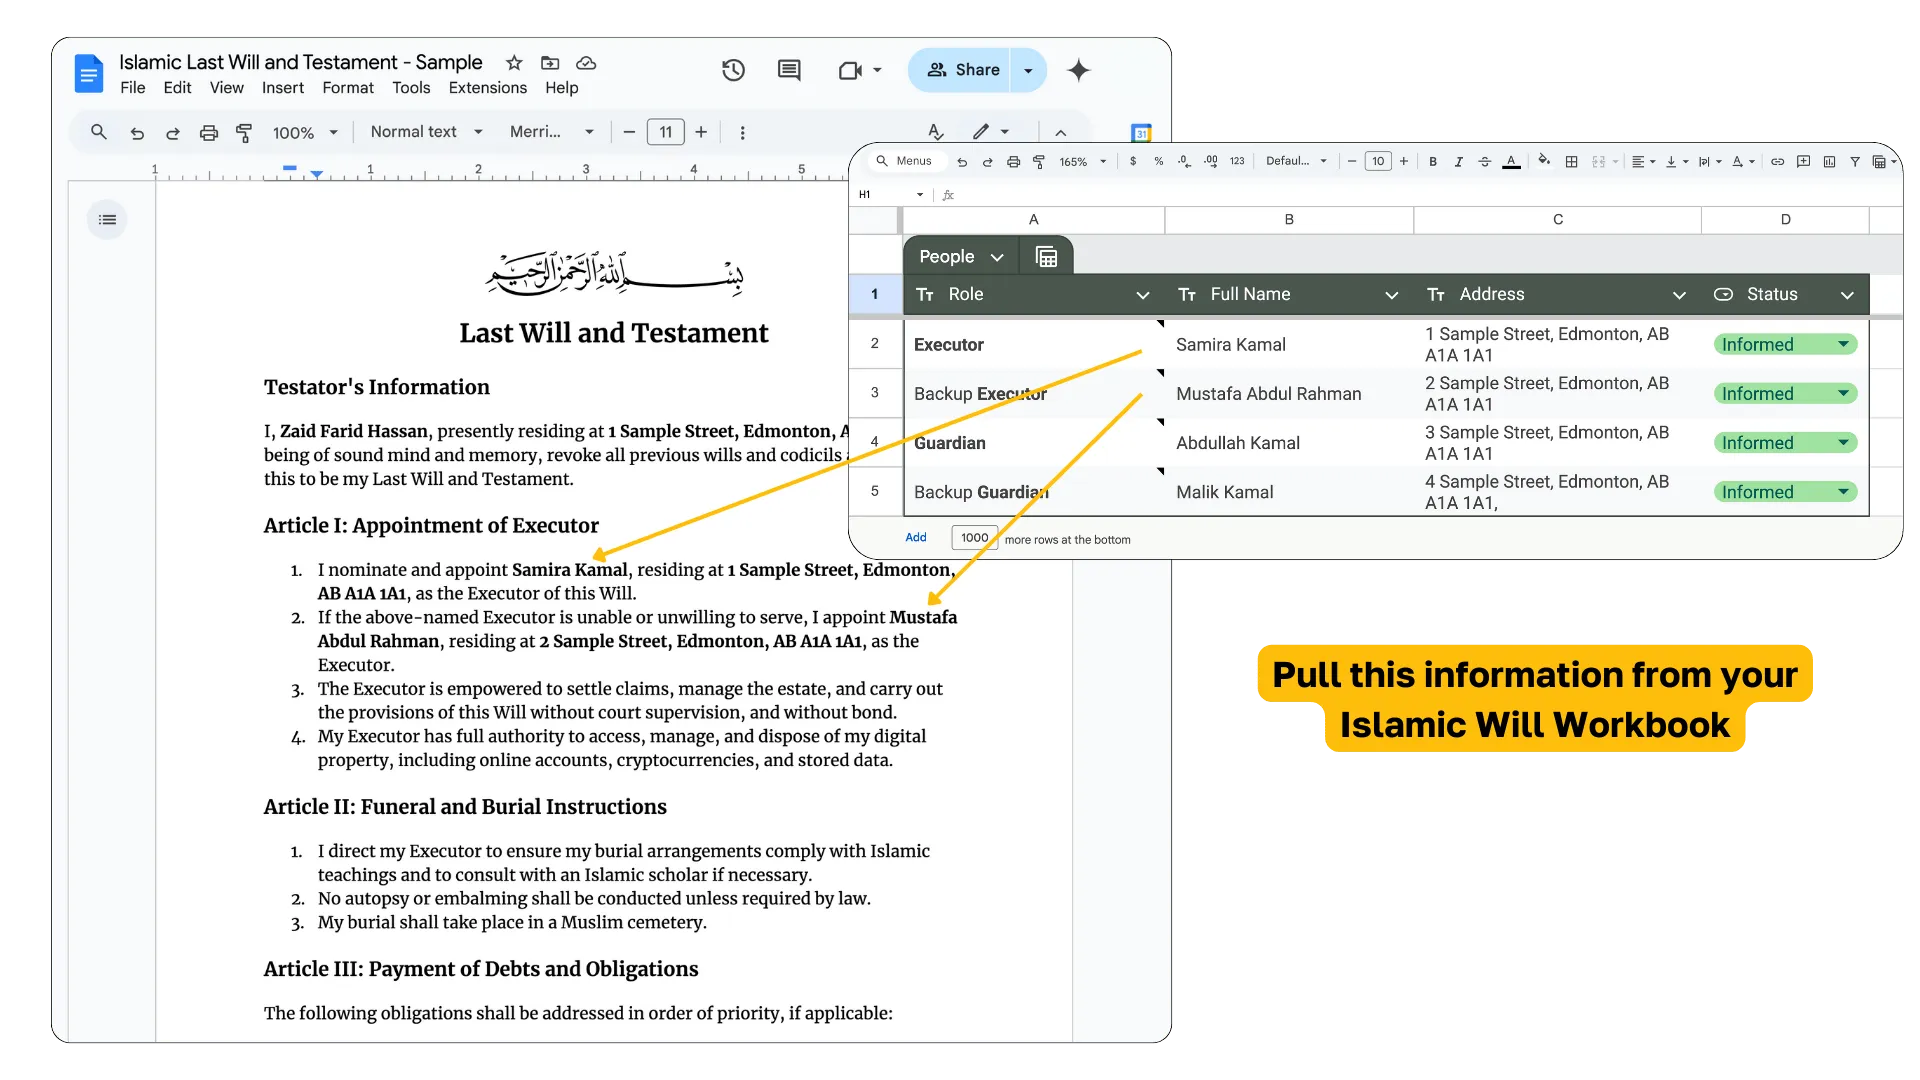Open the Format menu in Docs
The image size is (1920, 1080).
pos(348,88)
